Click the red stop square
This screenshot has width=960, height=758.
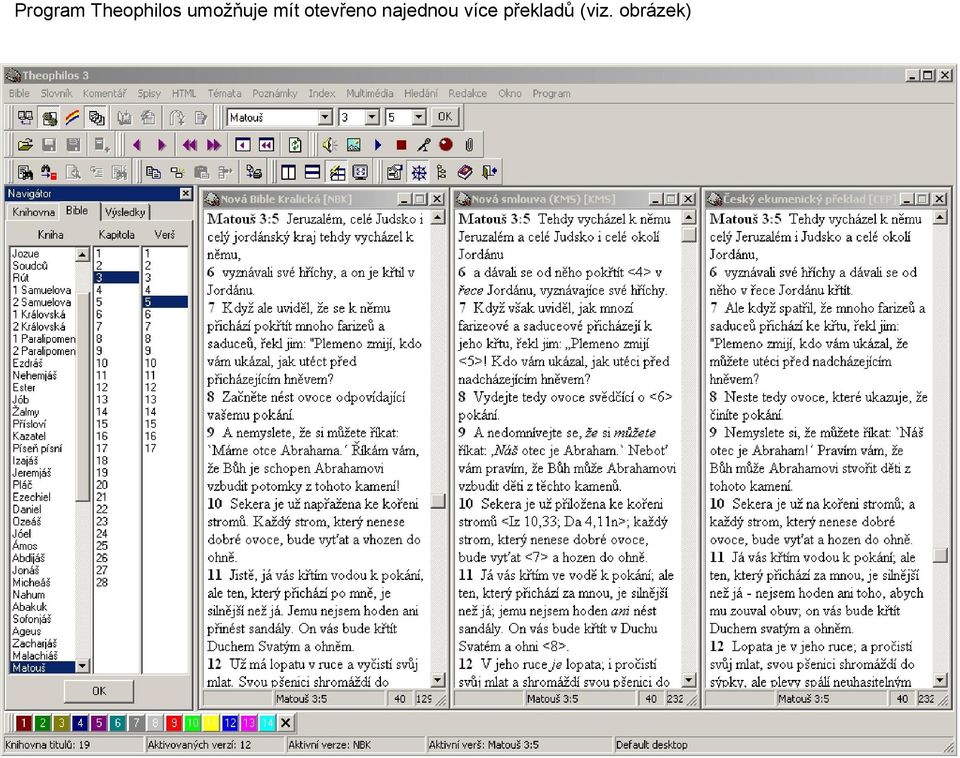(x=402, y=144)
